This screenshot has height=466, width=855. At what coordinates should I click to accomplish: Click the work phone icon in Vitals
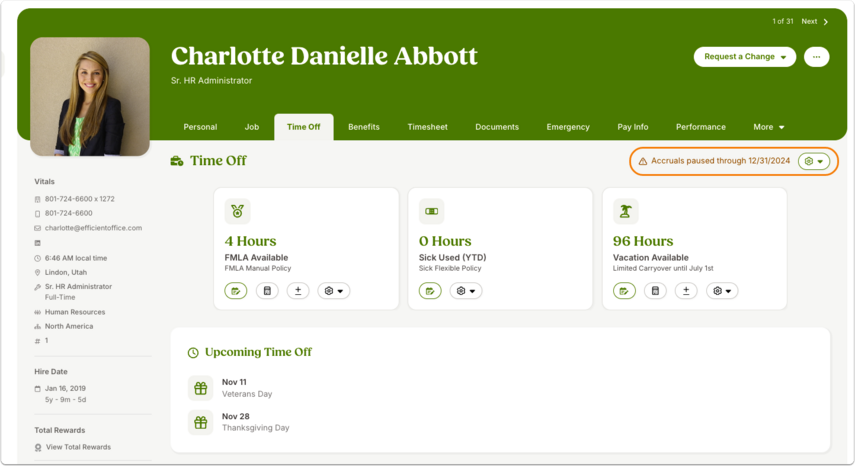(38, 199)
